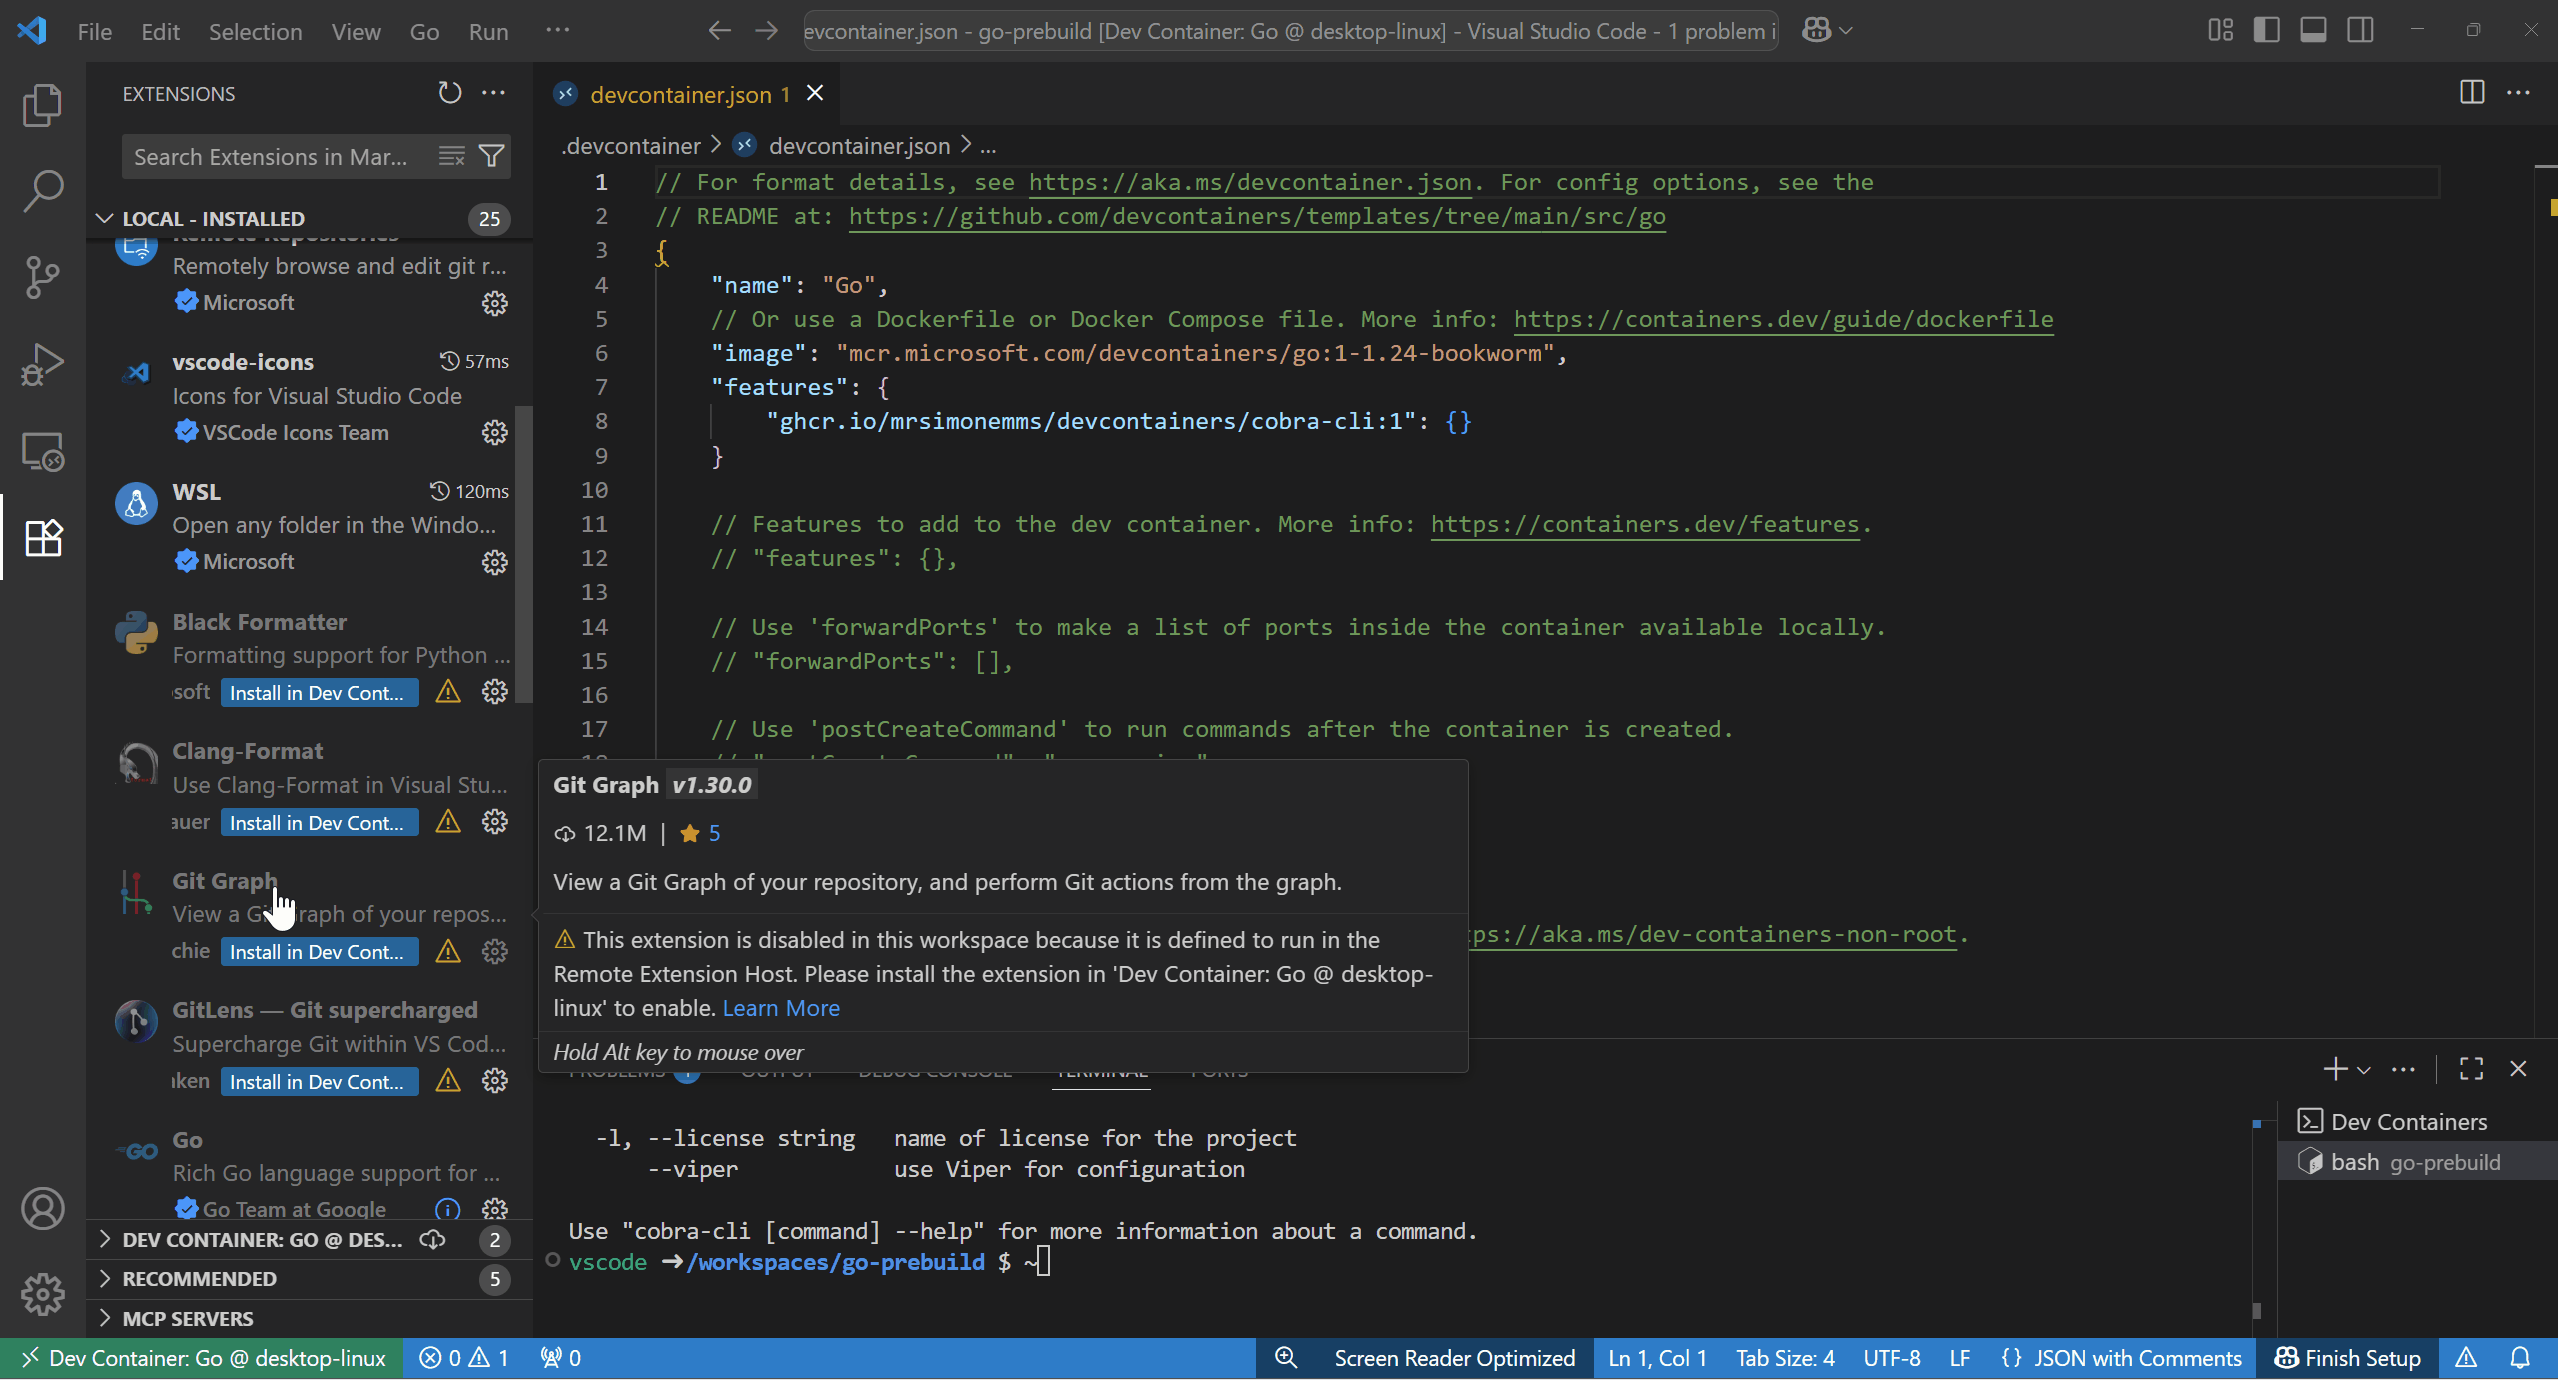2558x1380 pixels.
Task: Refresh the extensions list
Action: coord(450,93)
